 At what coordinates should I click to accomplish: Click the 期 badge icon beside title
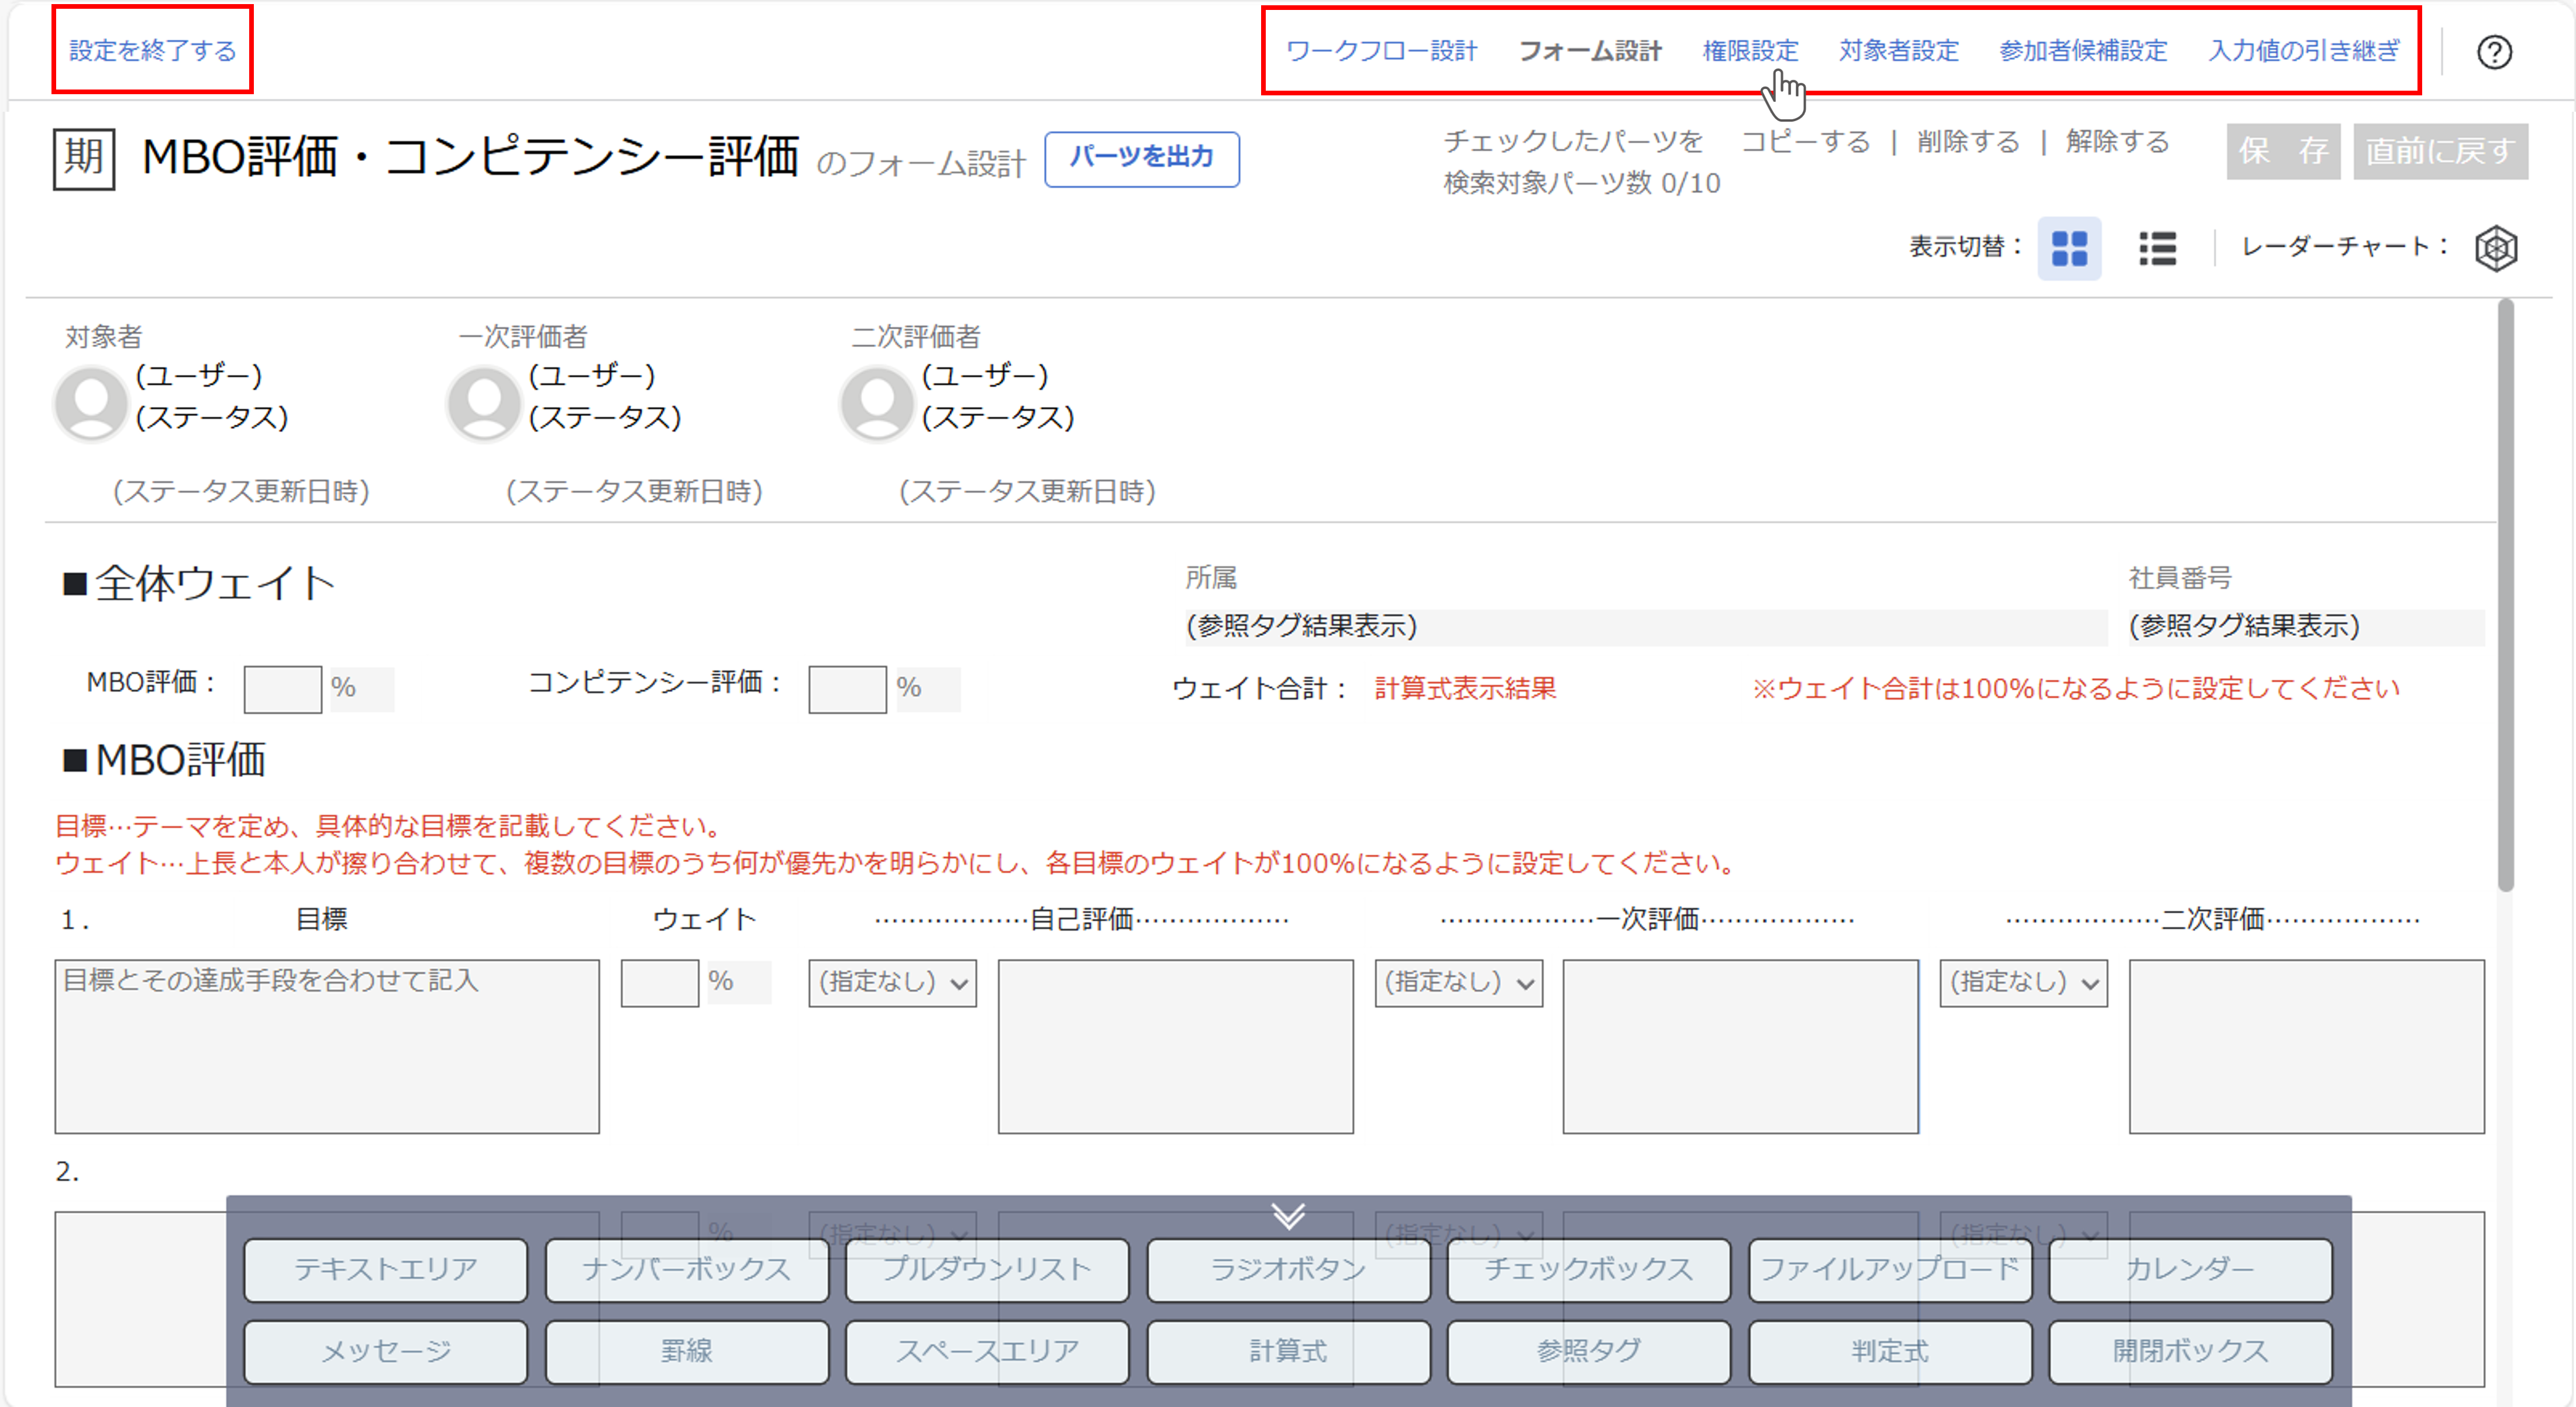click(x=84, y=158)
